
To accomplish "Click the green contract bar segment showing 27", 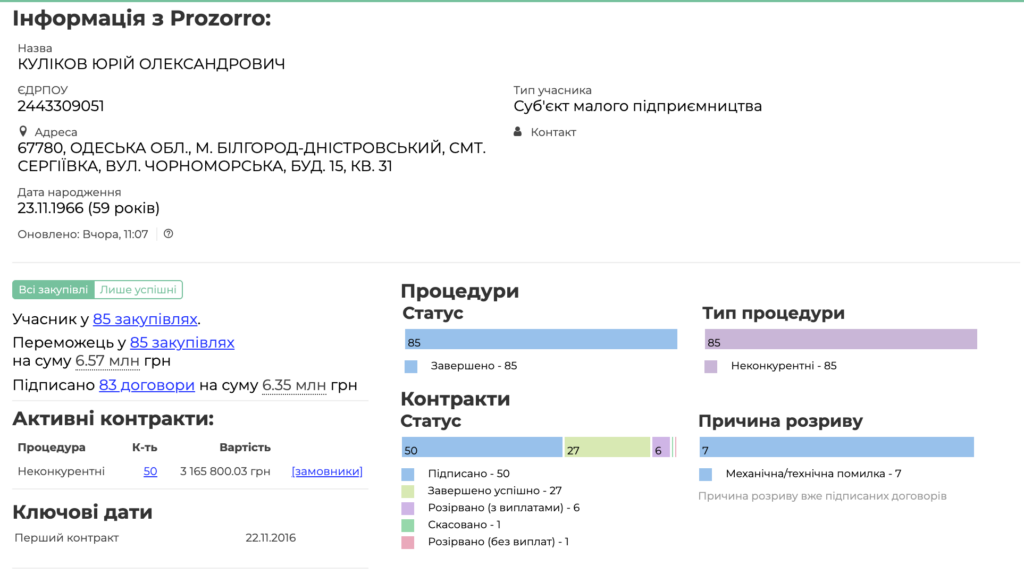I will 607,448.
